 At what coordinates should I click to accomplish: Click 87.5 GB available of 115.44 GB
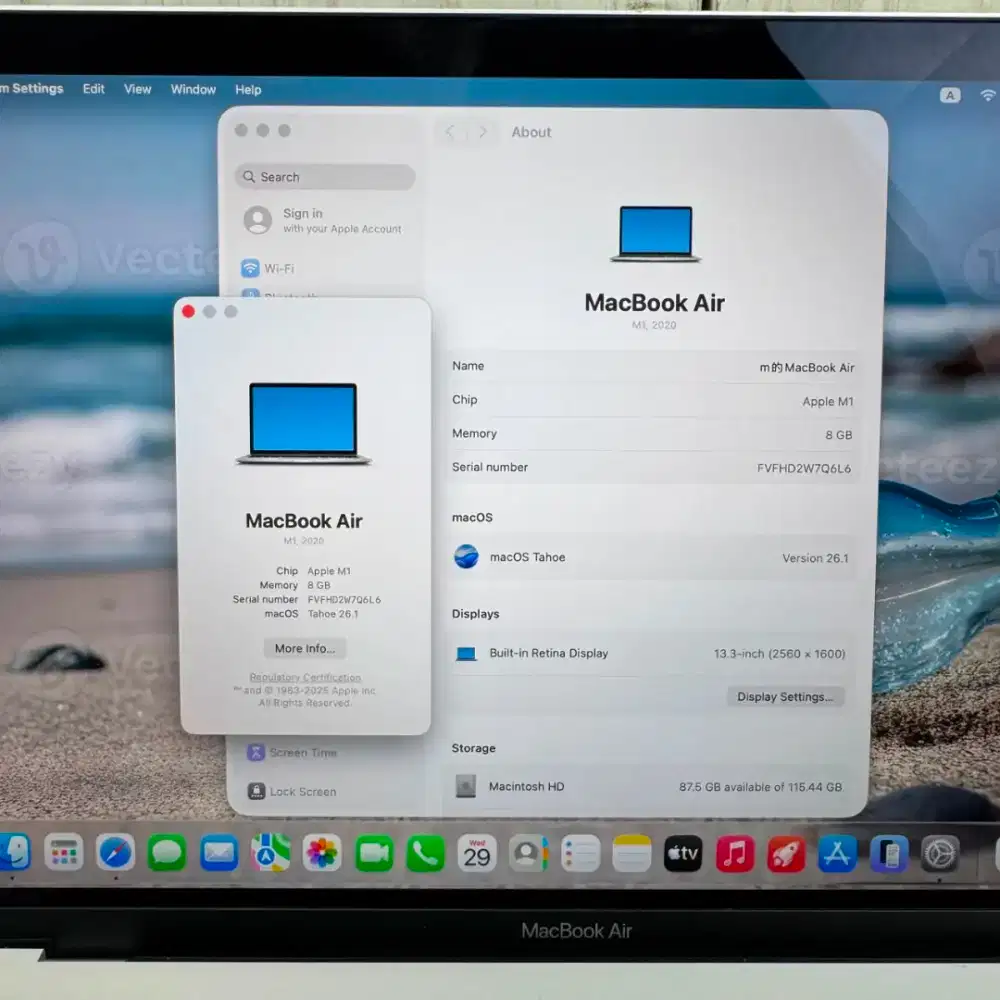tap(760, 787)
